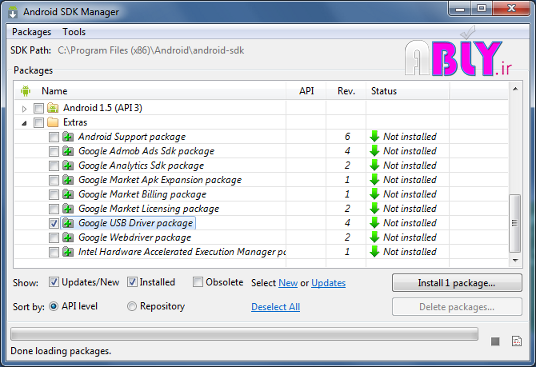Toggle the Installed show checkbox
Viewport: 536px width, 367px height.
(x=132, y=282)
